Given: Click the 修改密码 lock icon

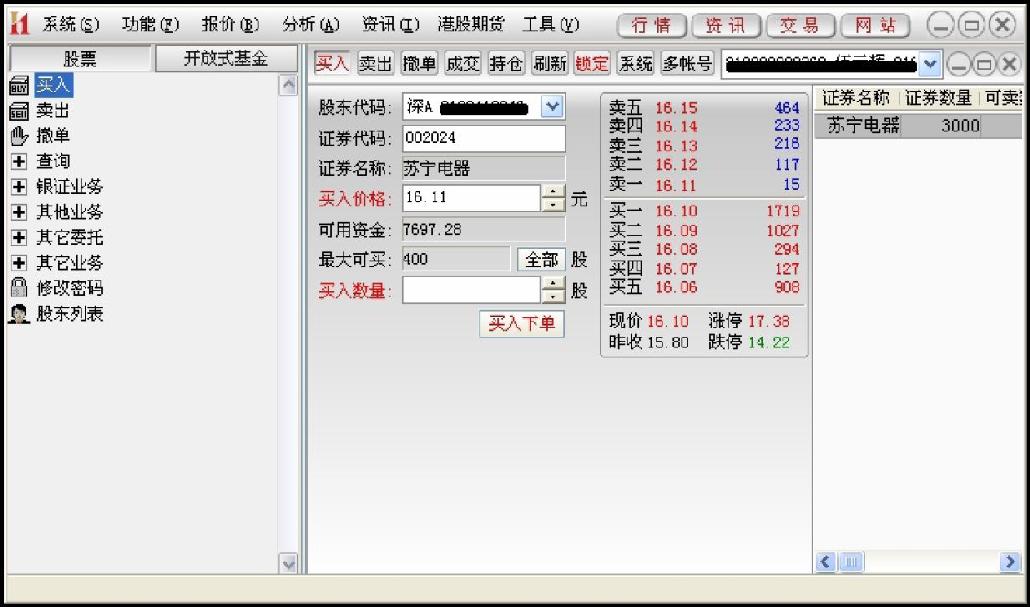Looking at the screenshot, I should pos(19,288).
